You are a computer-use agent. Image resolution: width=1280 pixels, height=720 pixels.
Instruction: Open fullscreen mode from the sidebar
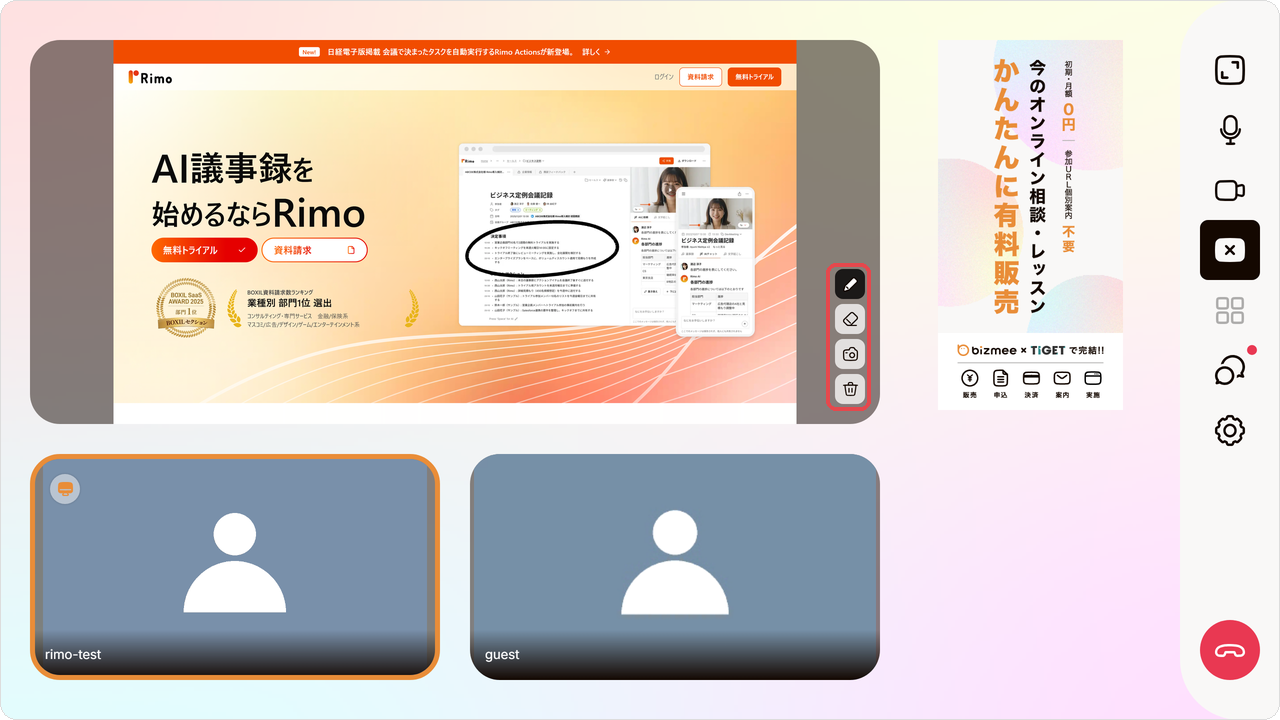[x=1230, y=70]
